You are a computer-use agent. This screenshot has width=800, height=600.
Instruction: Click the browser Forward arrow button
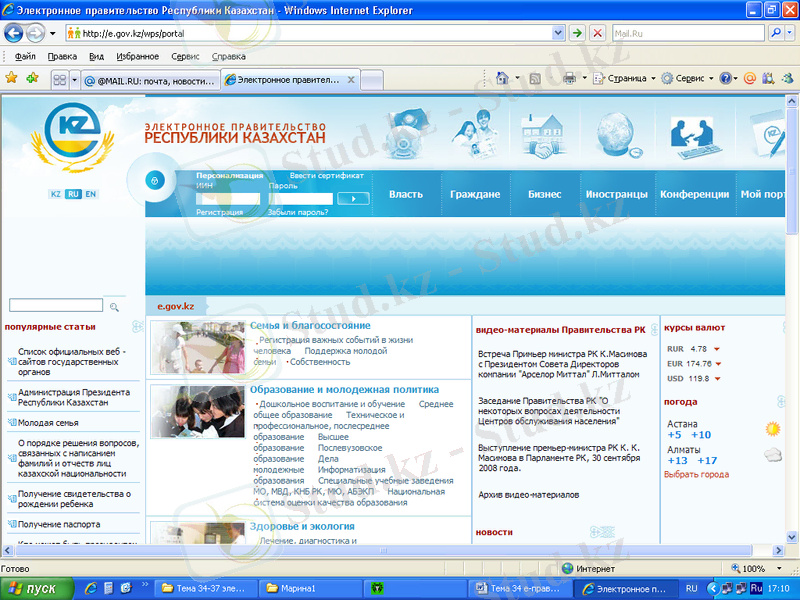[35, 34]
